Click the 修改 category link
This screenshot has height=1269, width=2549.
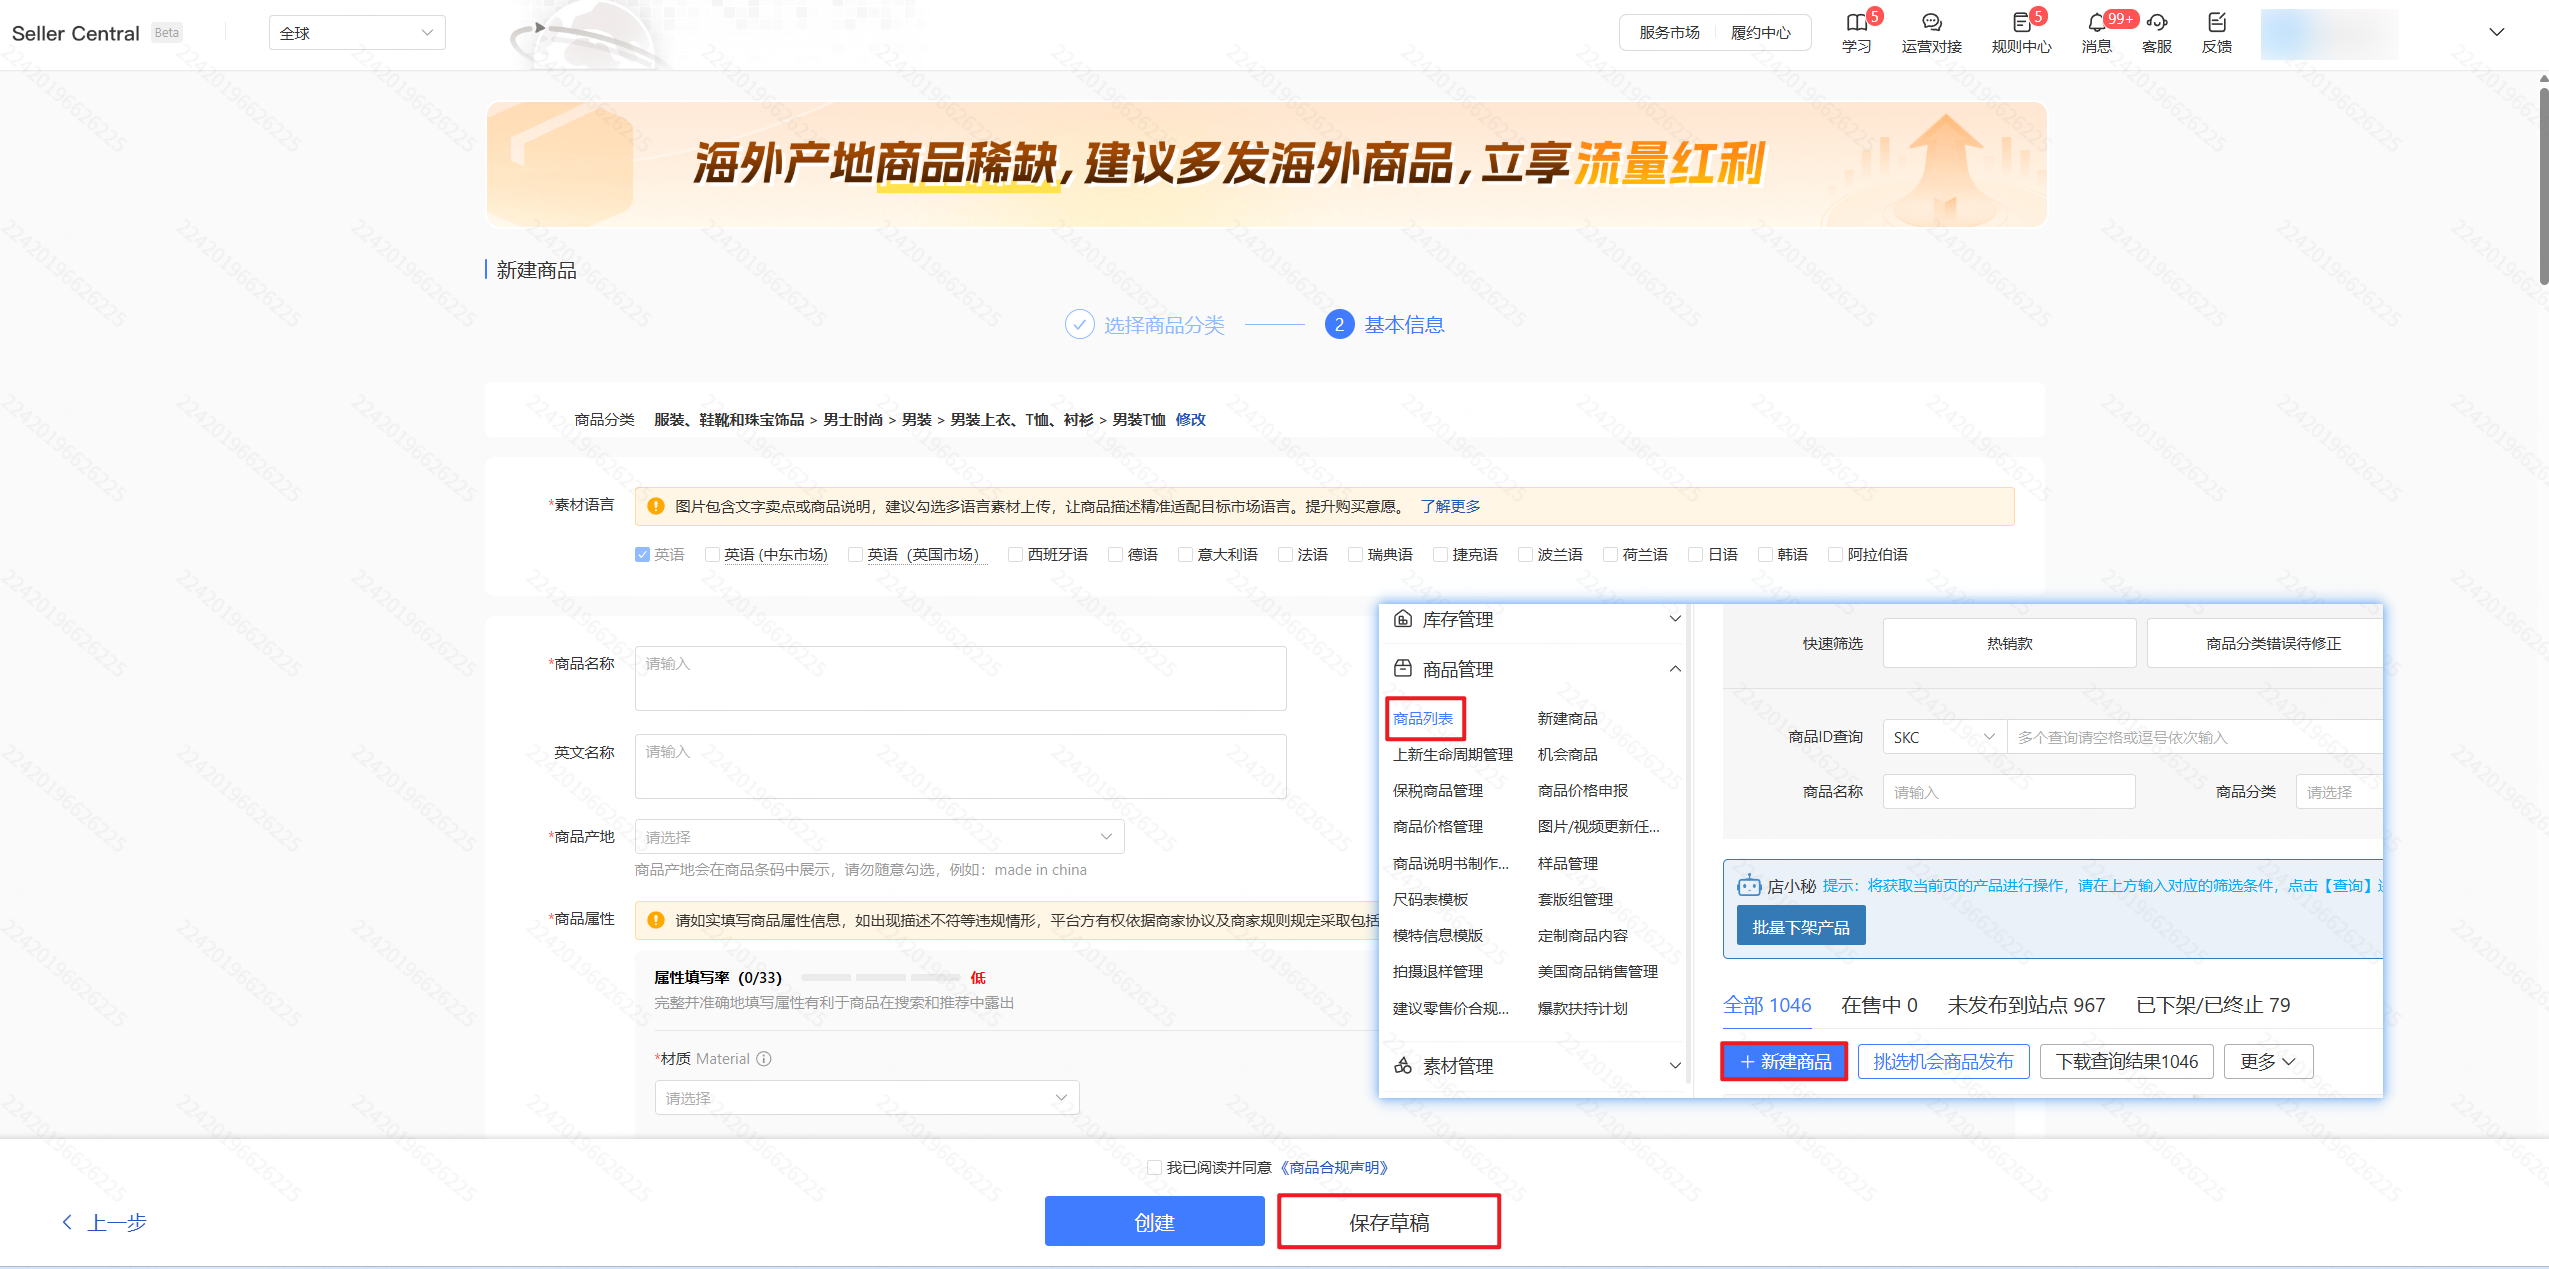(1190, 420)
